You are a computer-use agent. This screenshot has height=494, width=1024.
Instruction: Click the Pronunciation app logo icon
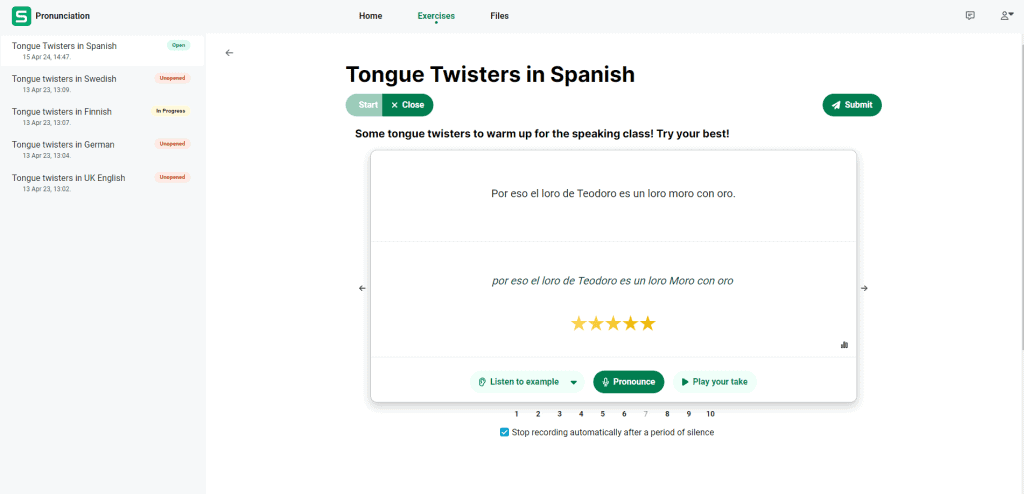(x=21, y=16)
